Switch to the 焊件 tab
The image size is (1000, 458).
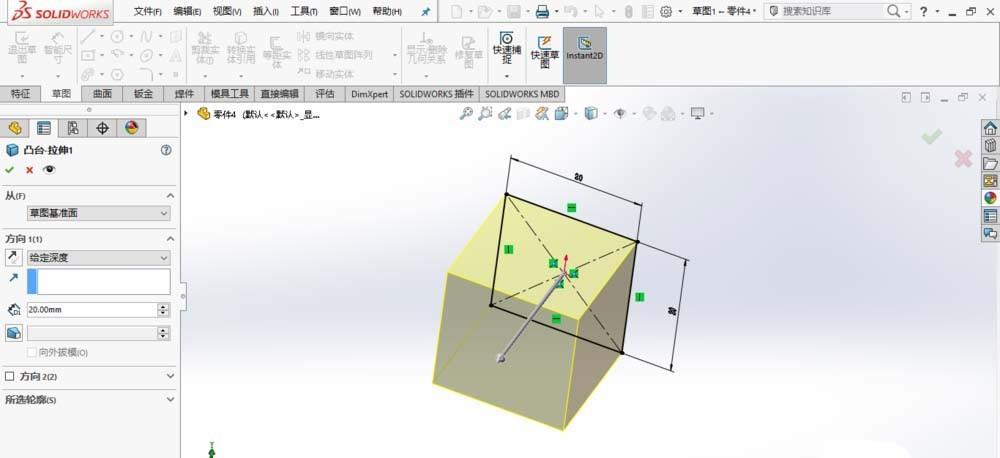click(184, 94)
